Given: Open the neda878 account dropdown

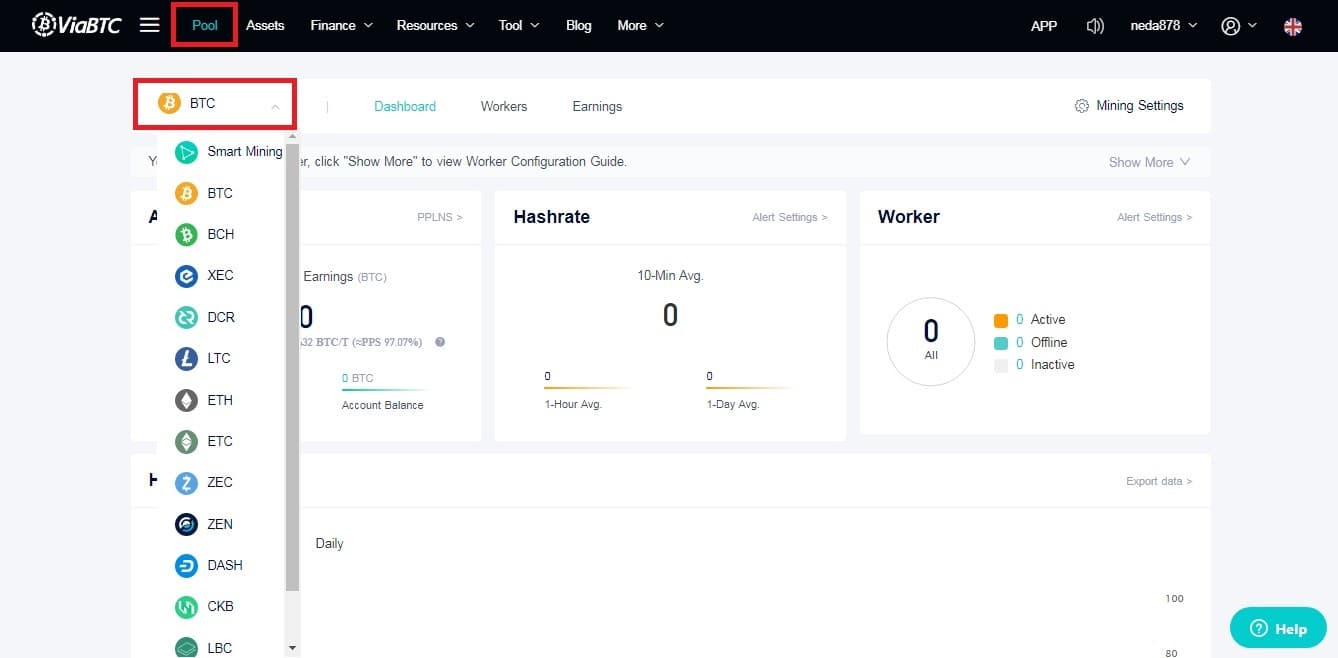Looking at the screenshot, I should (x=1163, y=26).
